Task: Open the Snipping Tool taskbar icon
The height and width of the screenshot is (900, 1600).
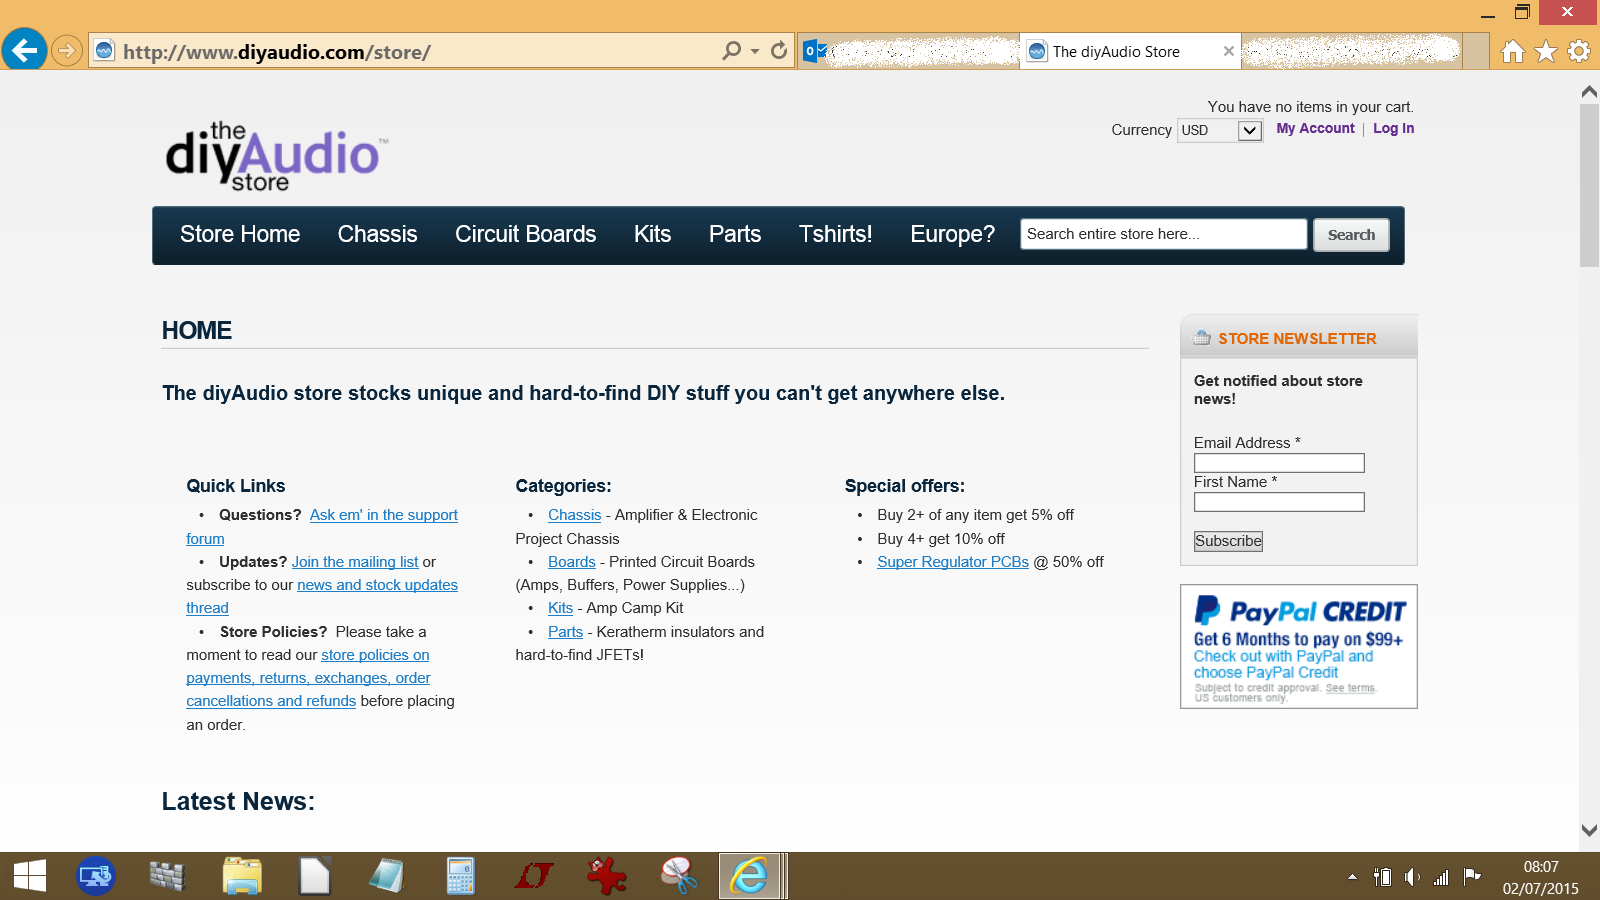Action: click(679, 877)
